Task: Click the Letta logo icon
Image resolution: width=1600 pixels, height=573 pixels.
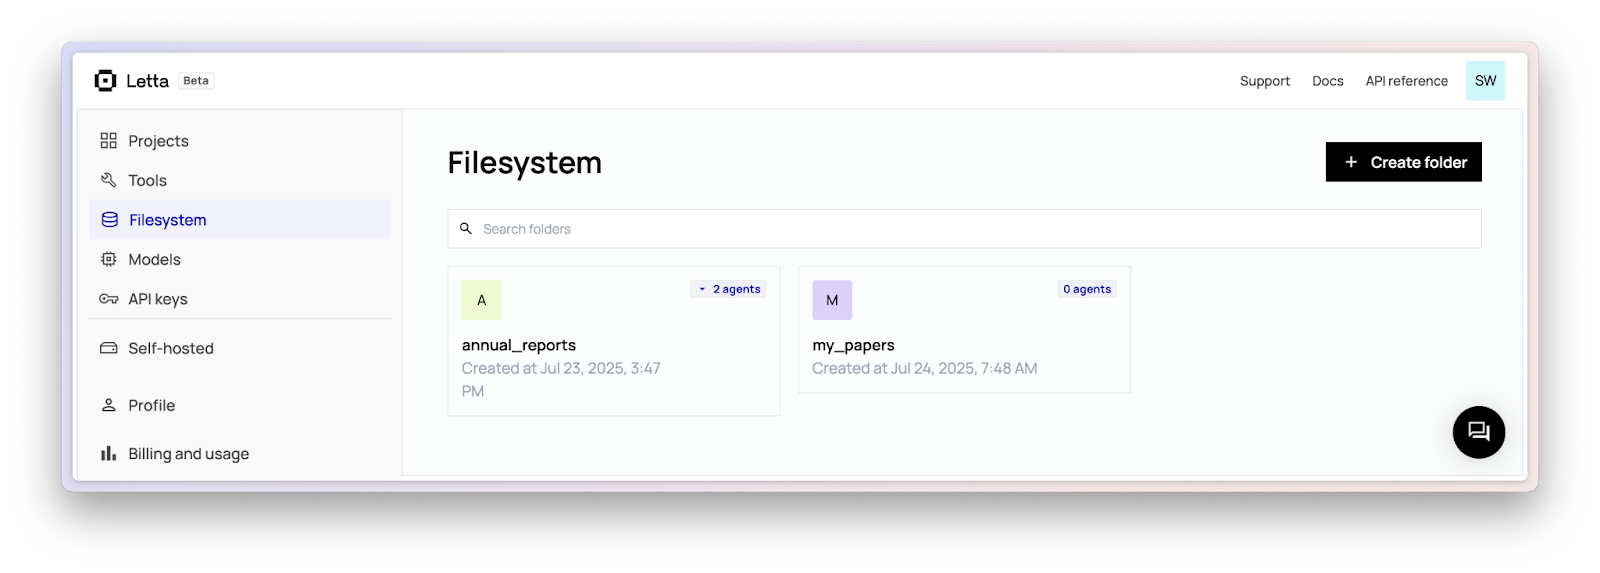Action: point(105,81)
